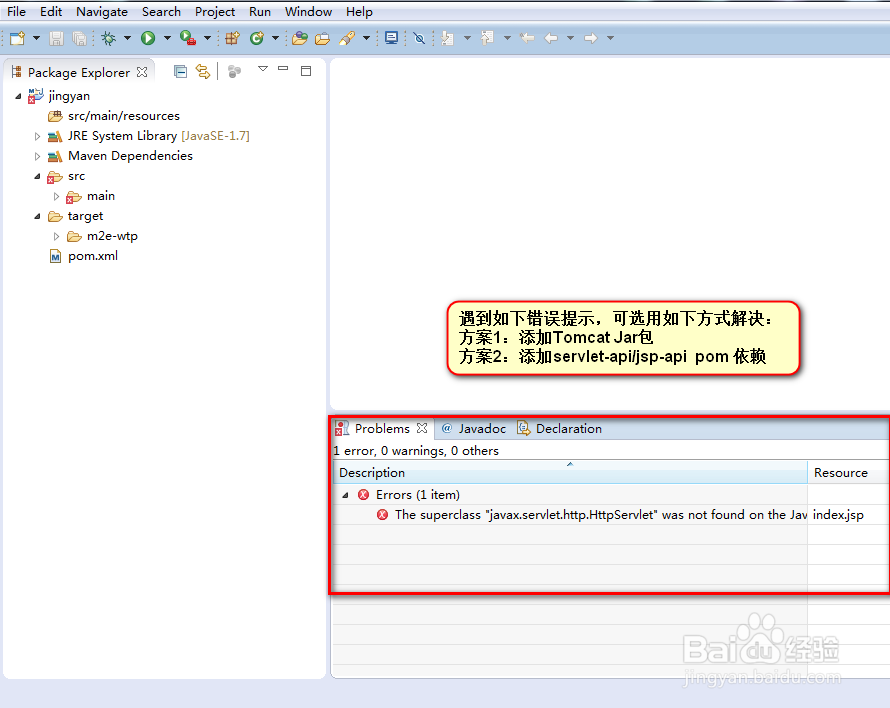This screenshot has width=890, height=708.
Task: Open the Help menu
Action: click(359, 11)
